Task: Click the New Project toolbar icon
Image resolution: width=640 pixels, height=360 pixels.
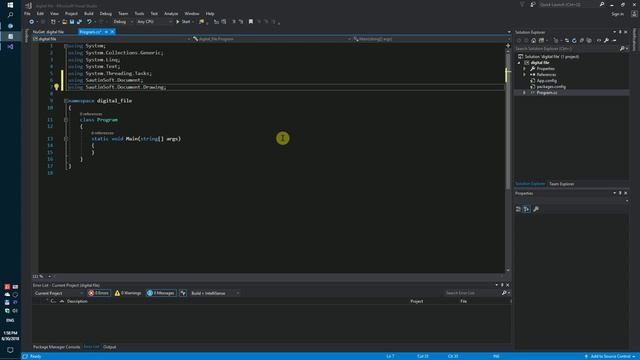Action: [x=53, y=22]
